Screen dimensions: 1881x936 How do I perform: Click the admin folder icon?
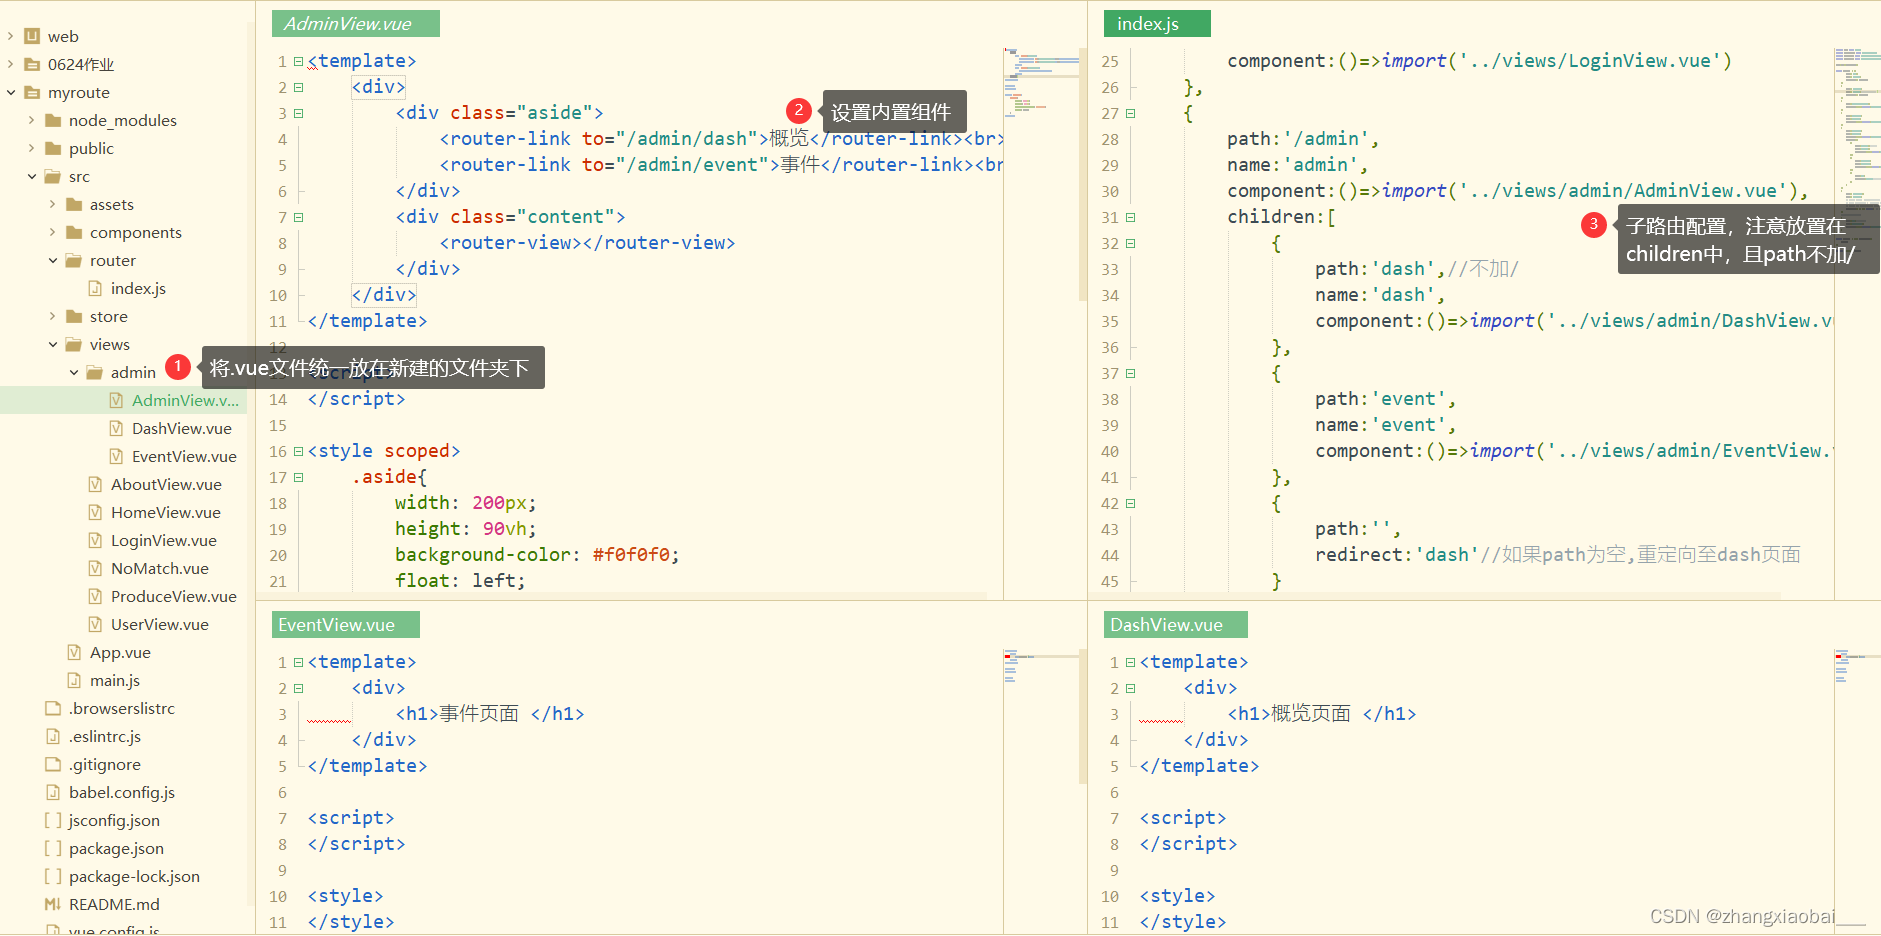95,372
